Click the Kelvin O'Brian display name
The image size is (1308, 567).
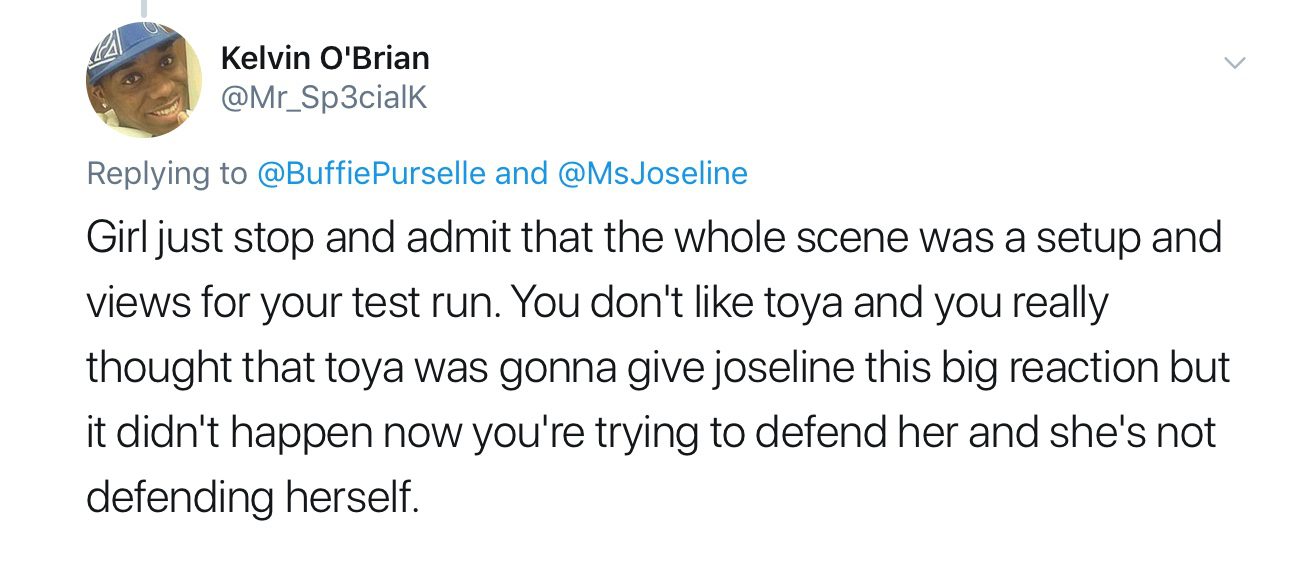coord(325,58)
